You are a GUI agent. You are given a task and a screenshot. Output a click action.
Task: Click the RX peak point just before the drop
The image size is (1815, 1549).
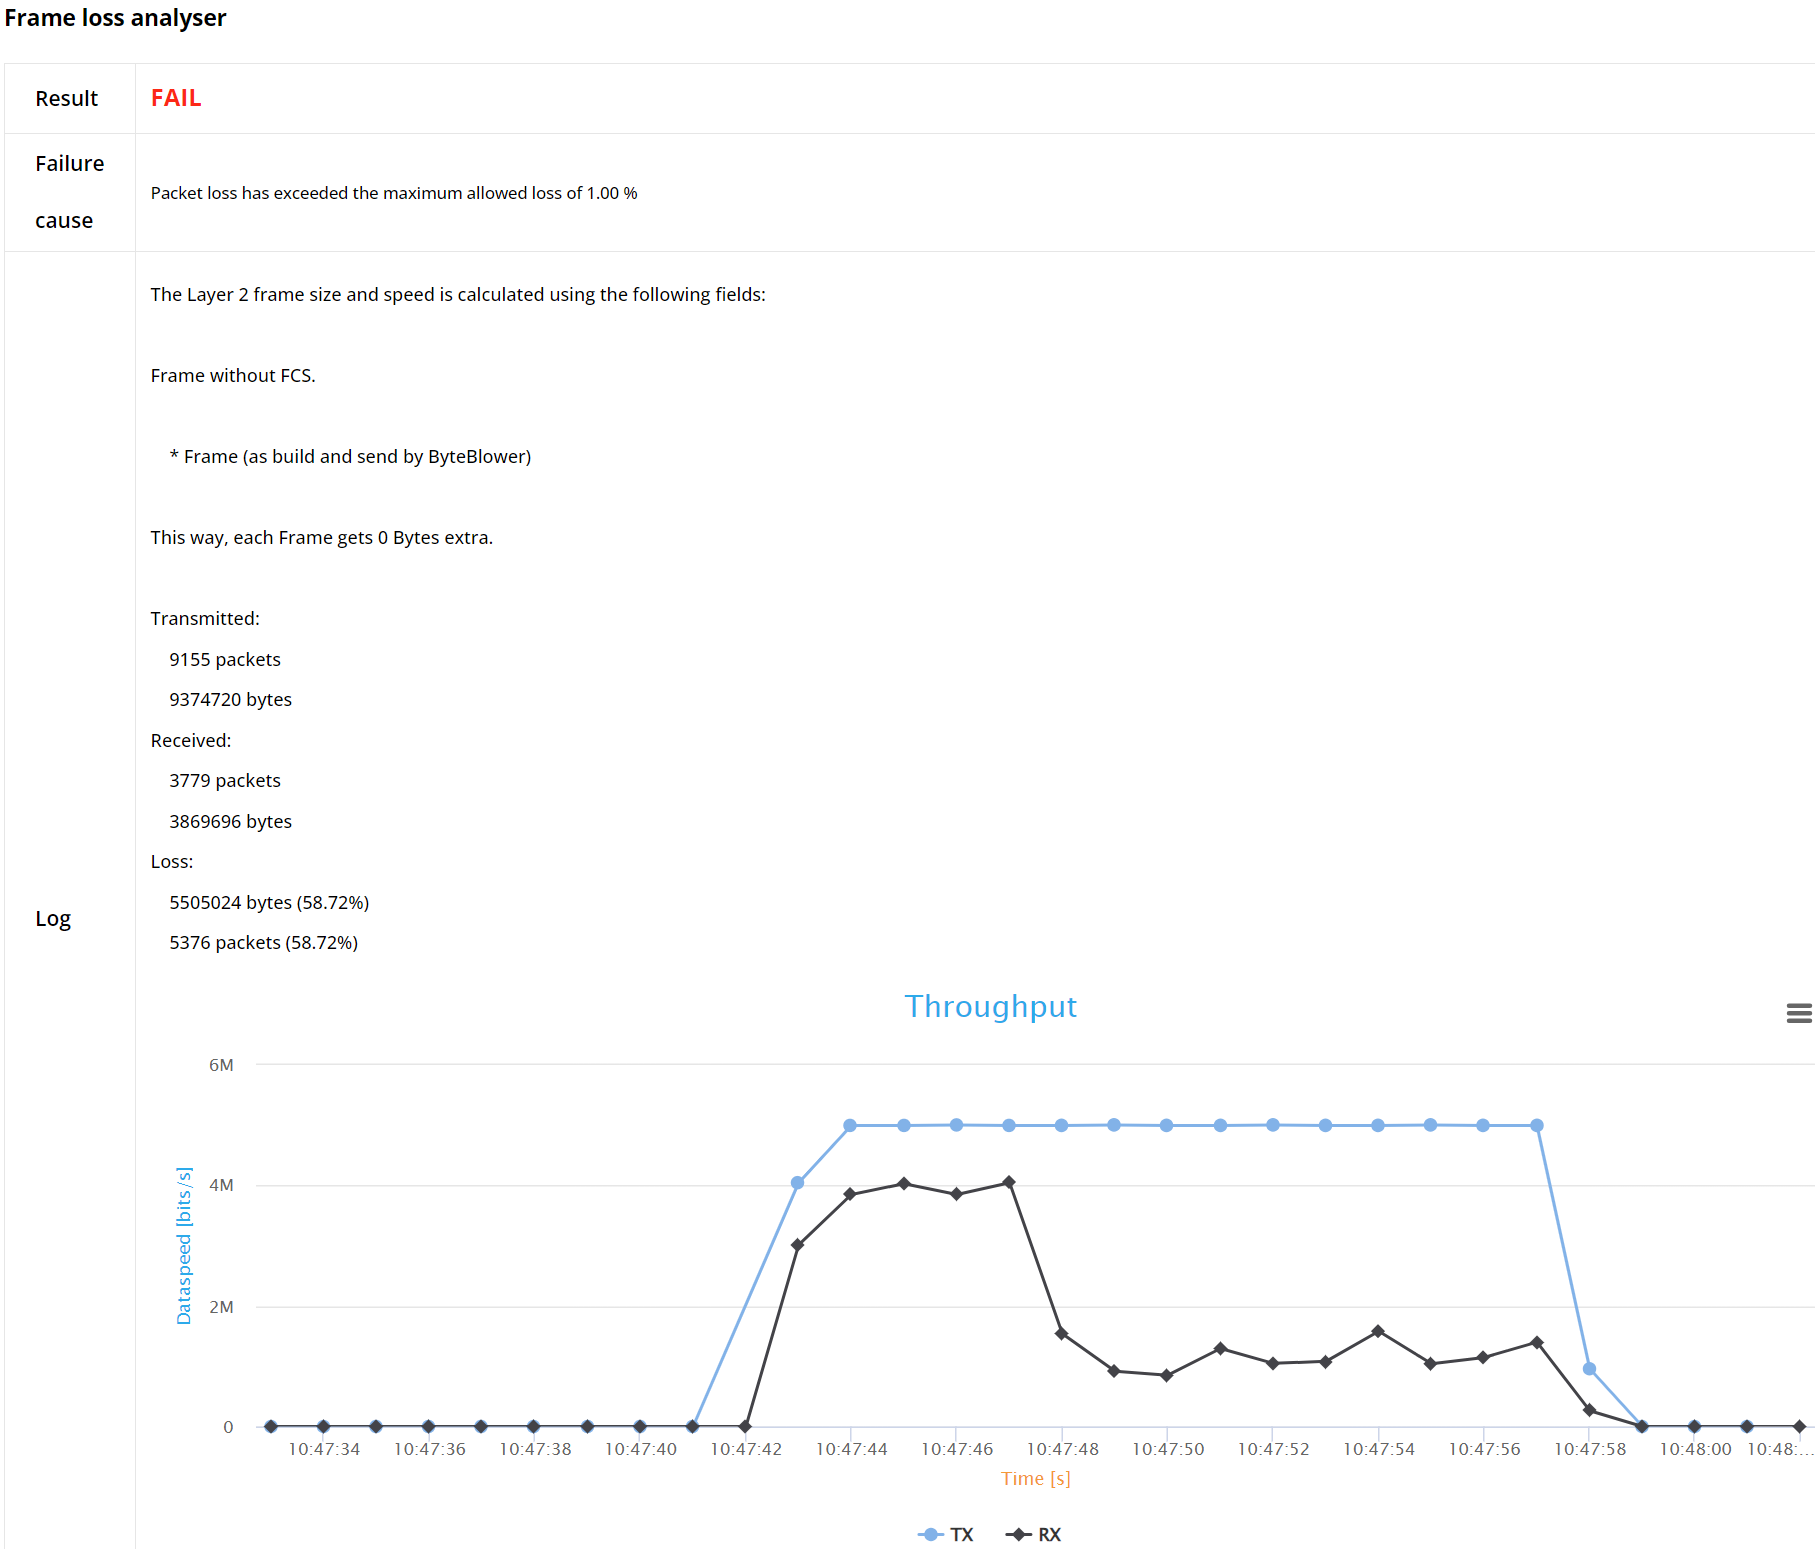click(x=1009, y=1182)
